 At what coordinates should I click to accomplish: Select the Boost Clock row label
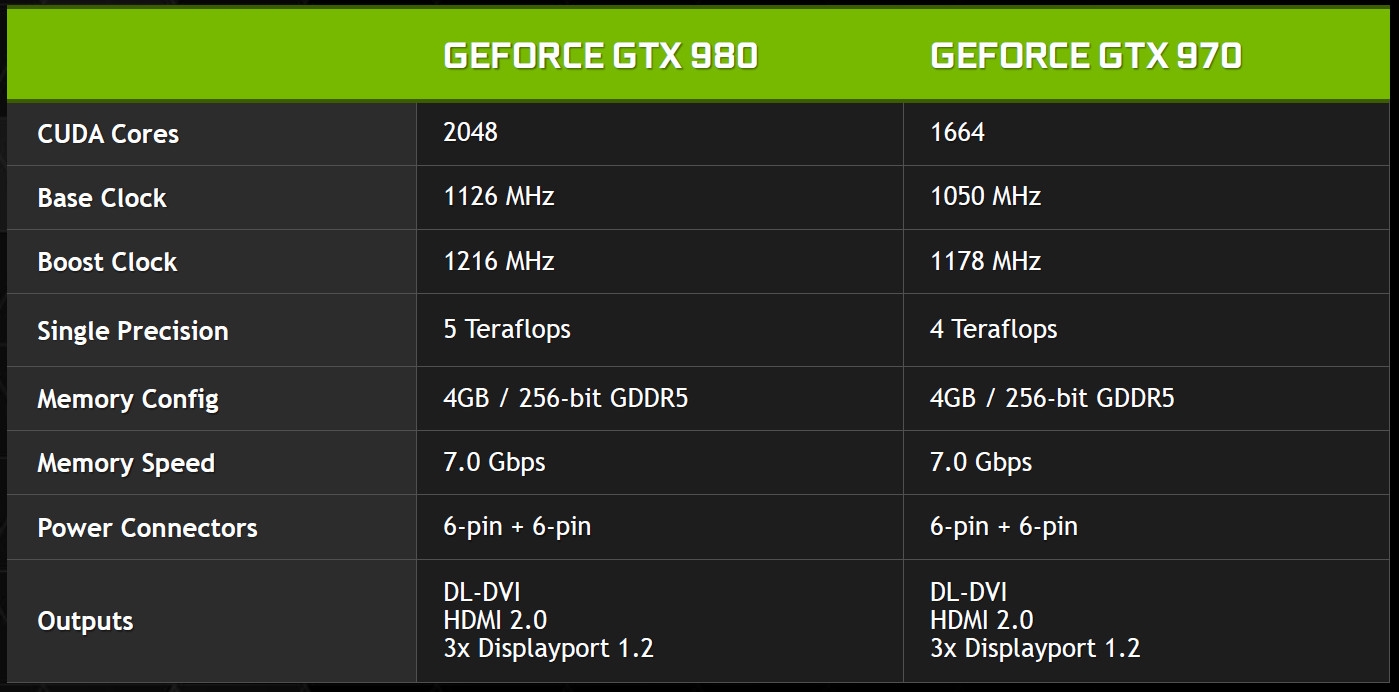tap(107, 262)
